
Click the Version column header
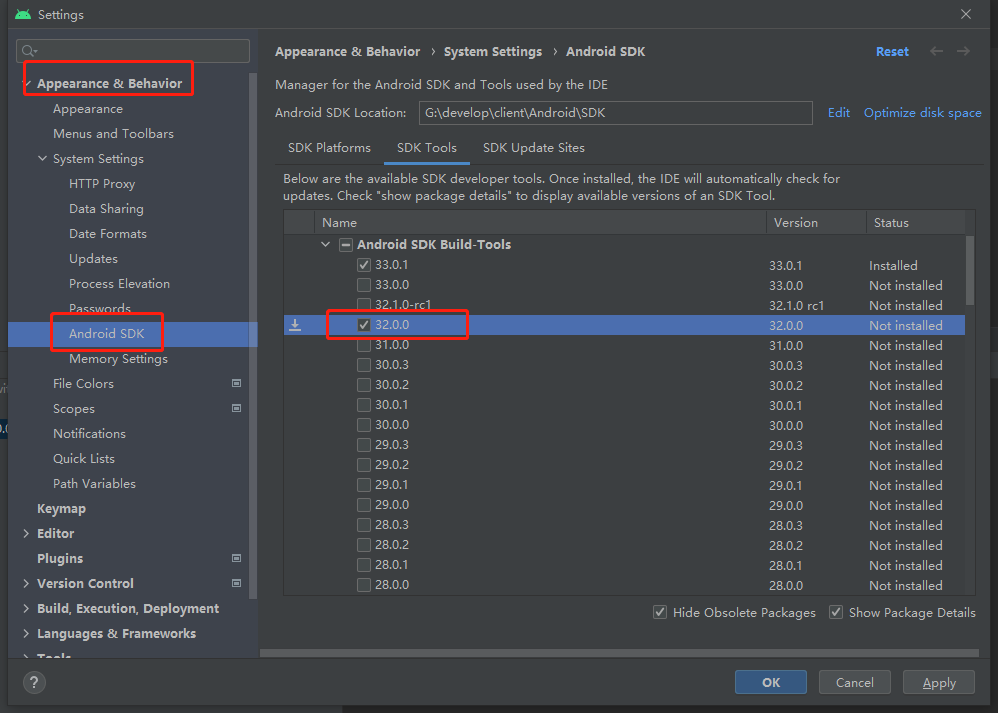coord(817,223)
